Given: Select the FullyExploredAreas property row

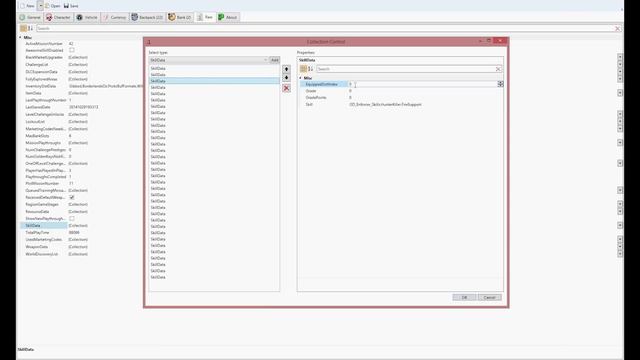Looking at the screenshot, I should click(41, 79).
